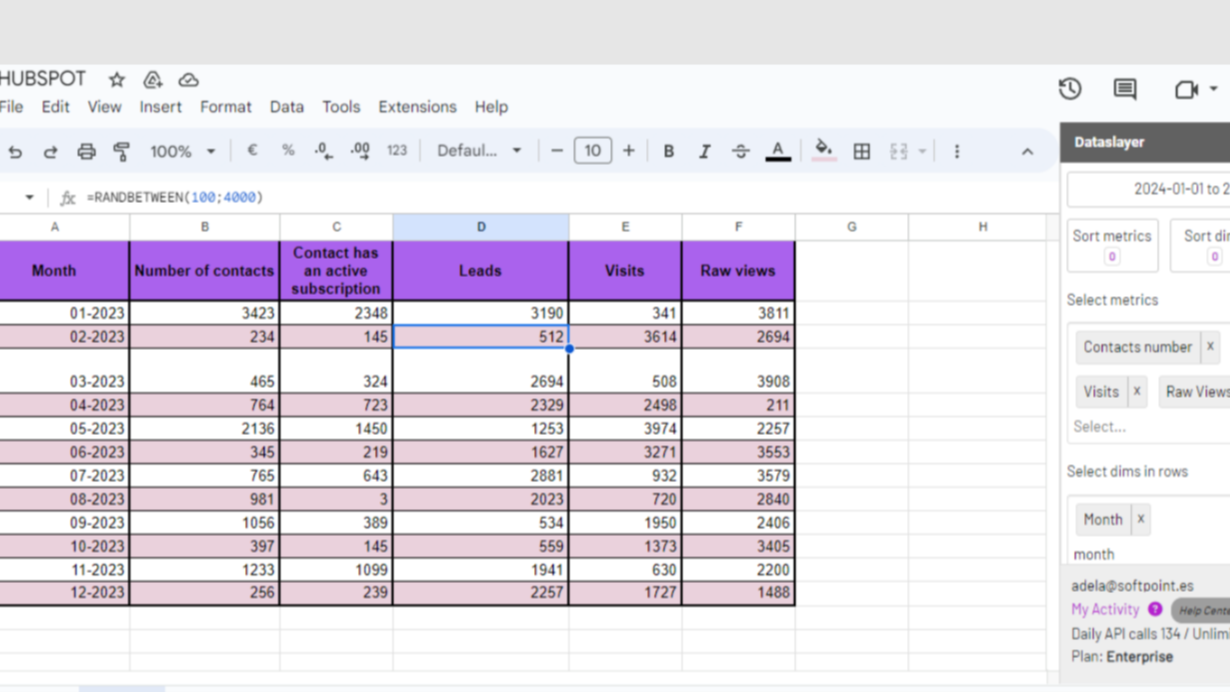1230x692 pixels.
Task: Click the borders icon in toolbar
Action: 861,152
